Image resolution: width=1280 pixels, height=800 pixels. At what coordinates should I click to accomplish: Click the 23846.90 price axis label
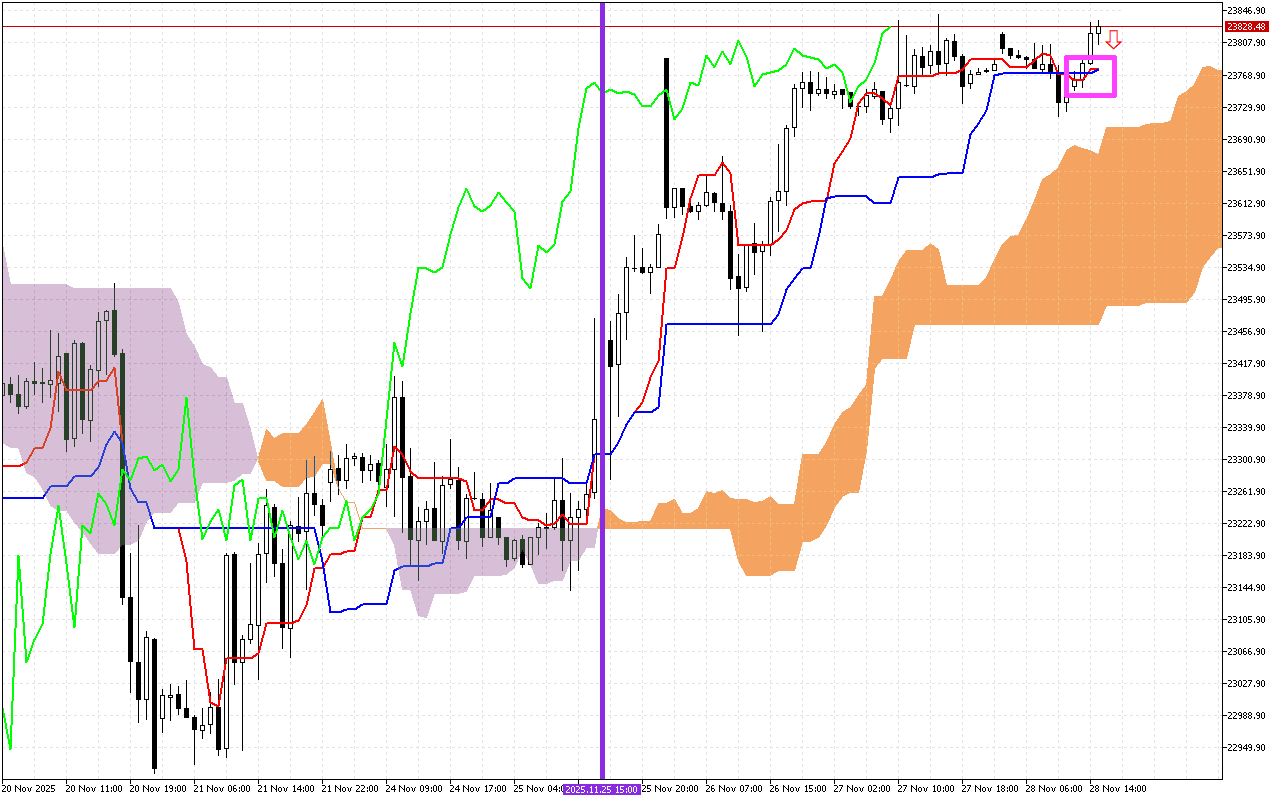pyautogui.click(x=1246, y=11)
